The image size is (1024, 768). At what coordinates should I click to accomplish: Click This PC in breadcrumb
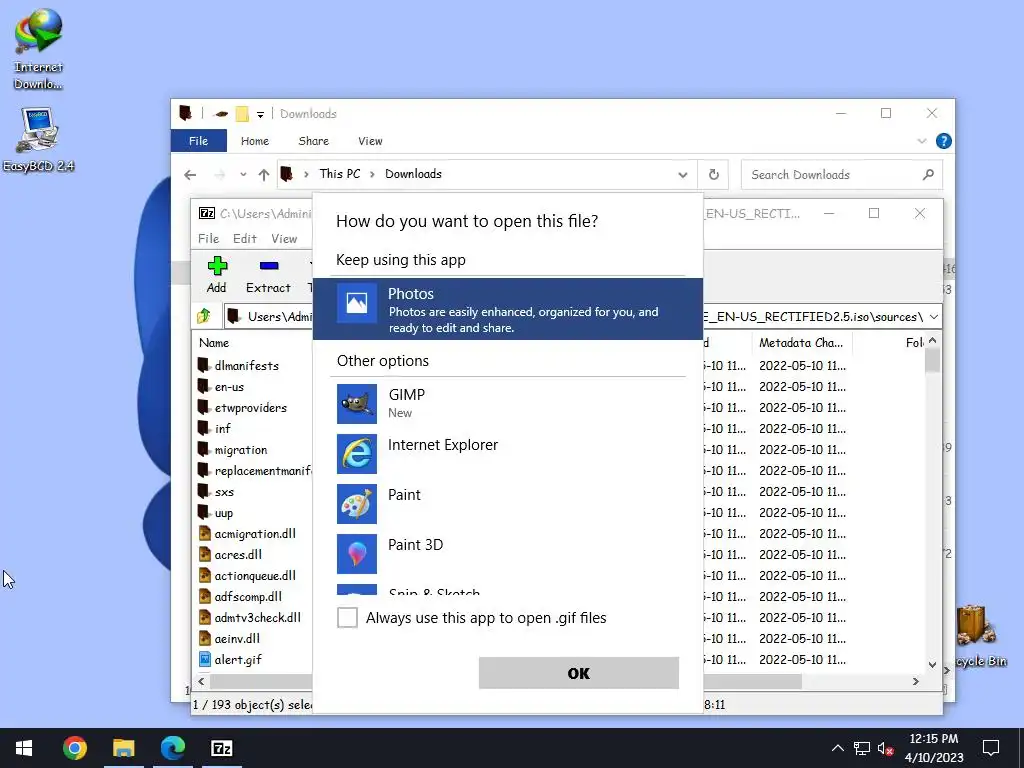click(340, 174)
